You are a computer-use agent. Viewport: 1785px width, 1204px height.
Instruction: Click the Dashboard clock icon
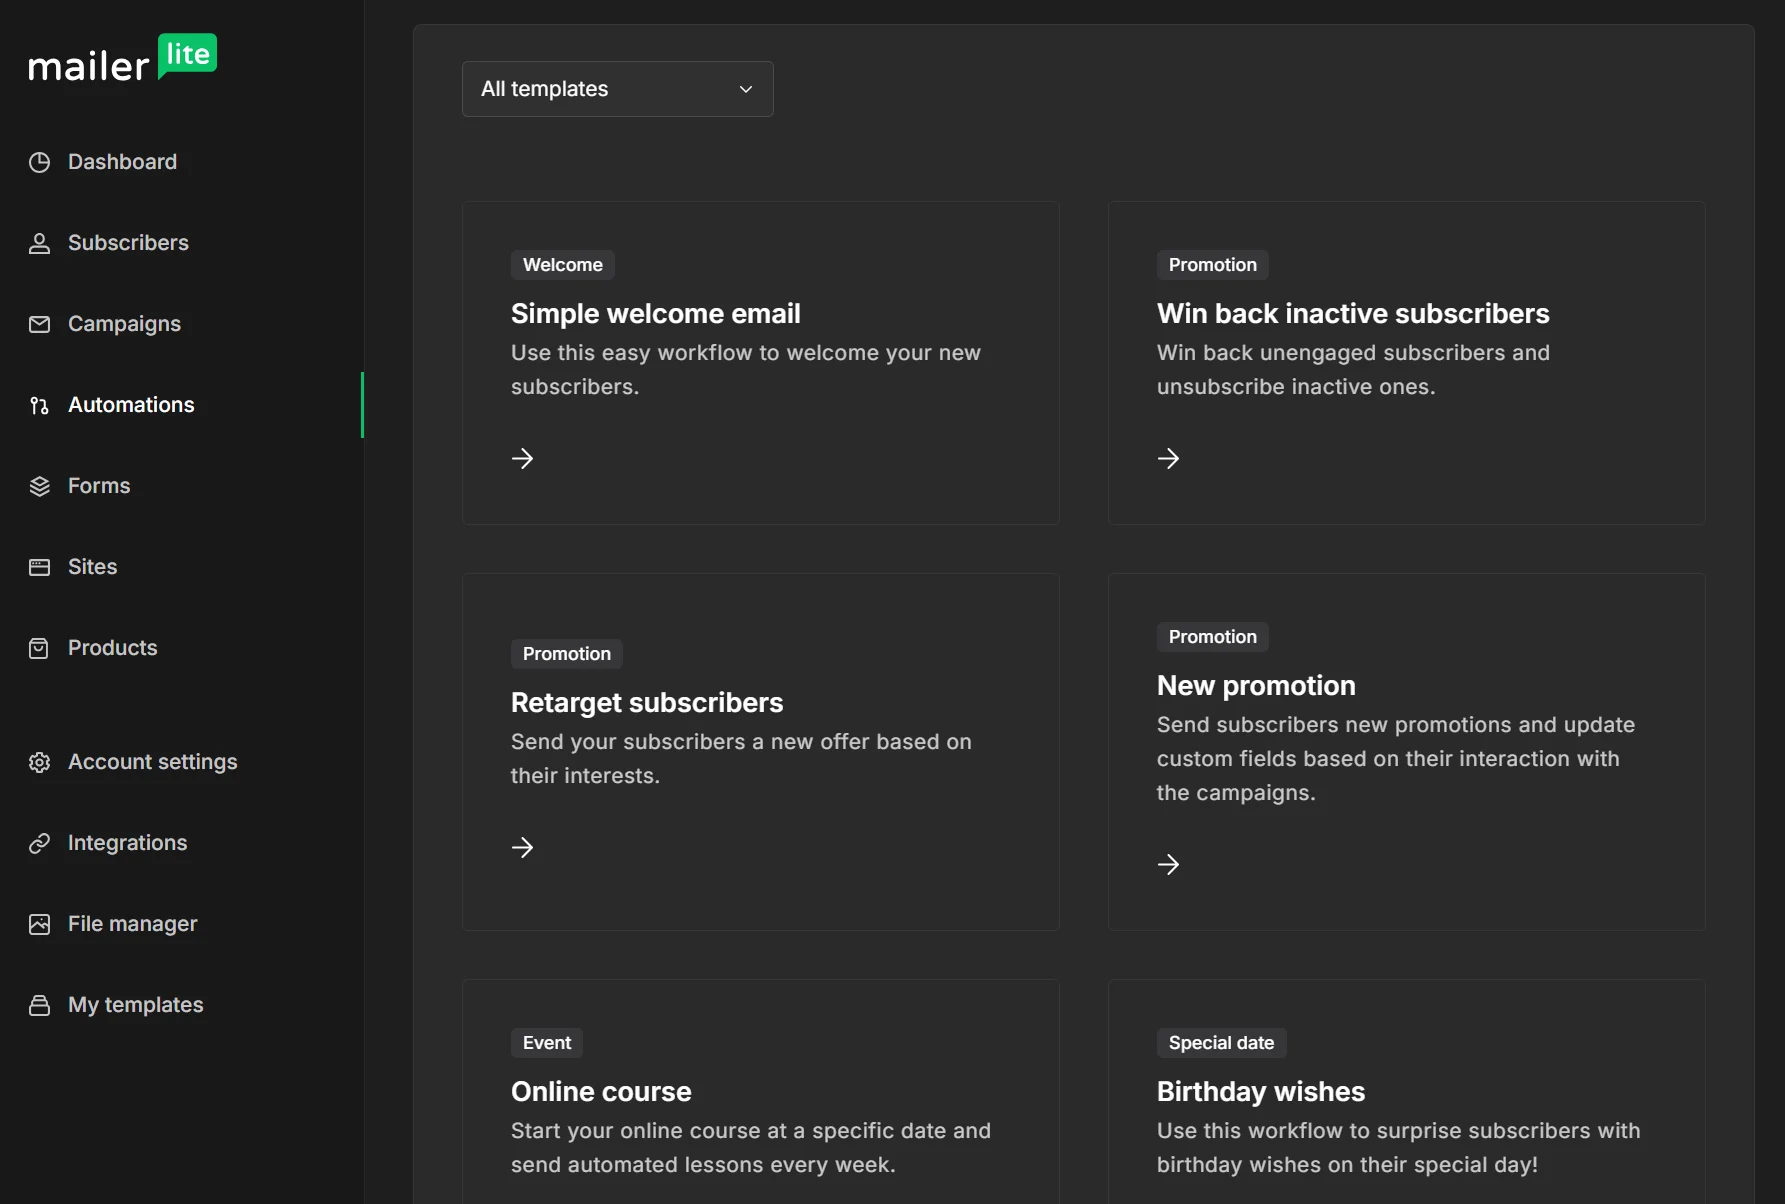(39, 162)
